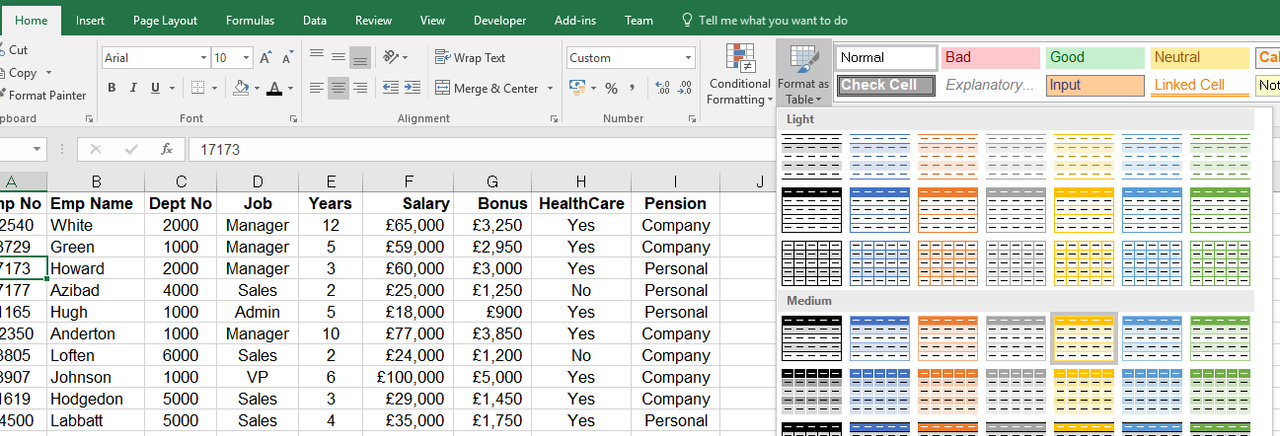Open the Data tab
The height and width of the screenshot is (436, 1280).
(315, 20)
